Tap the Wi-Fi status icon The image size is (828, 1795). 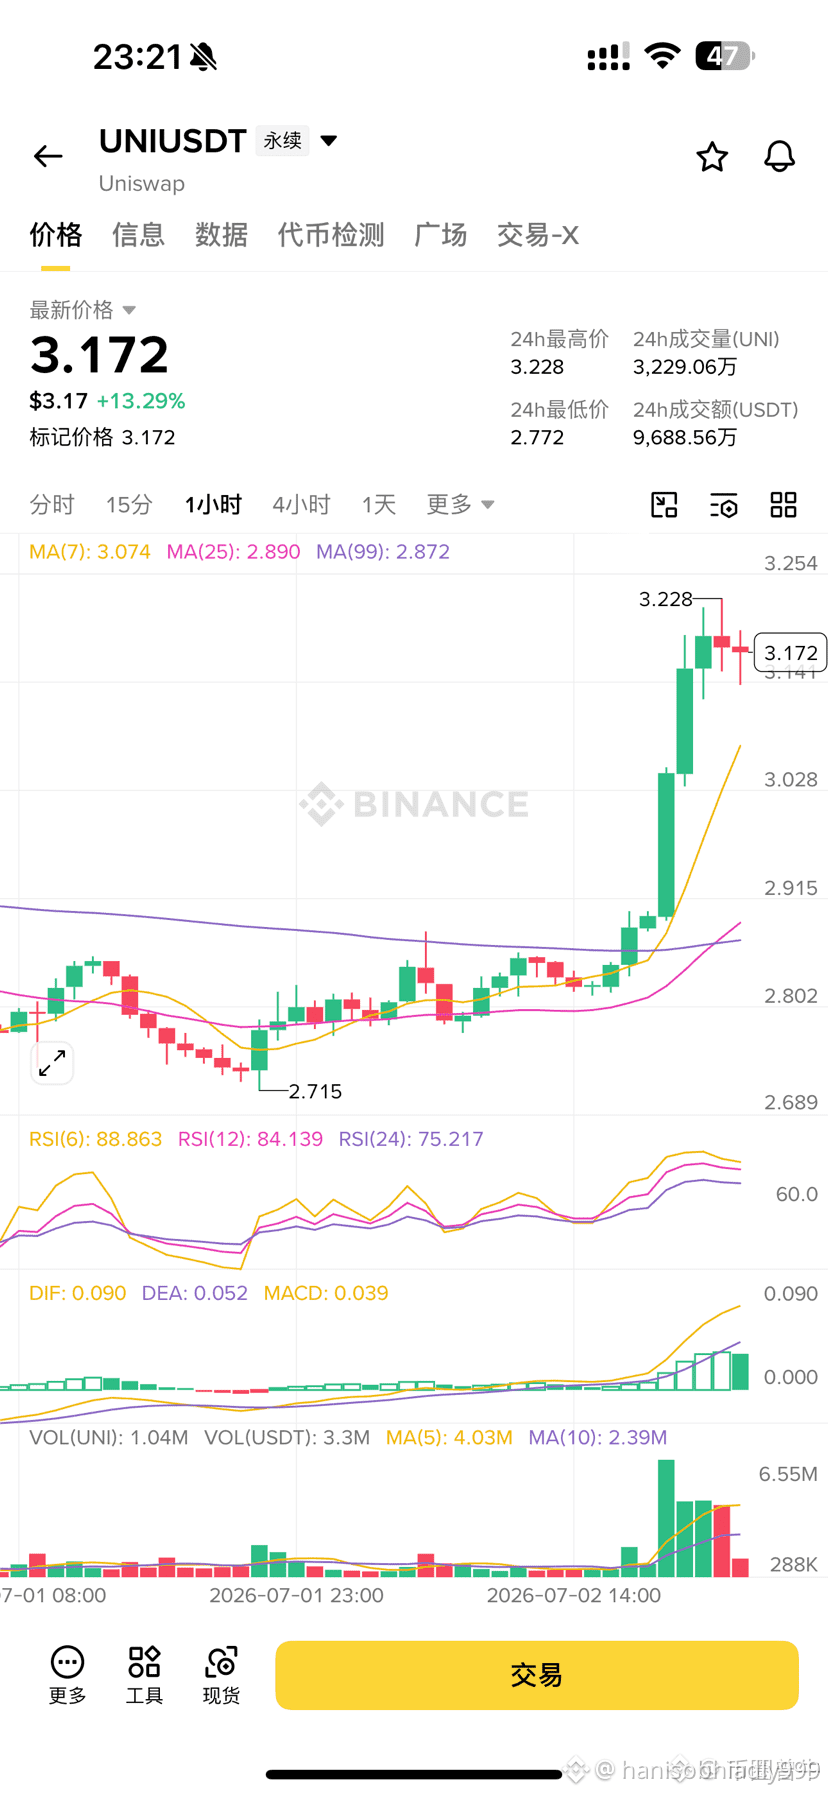tap(662, 56)
